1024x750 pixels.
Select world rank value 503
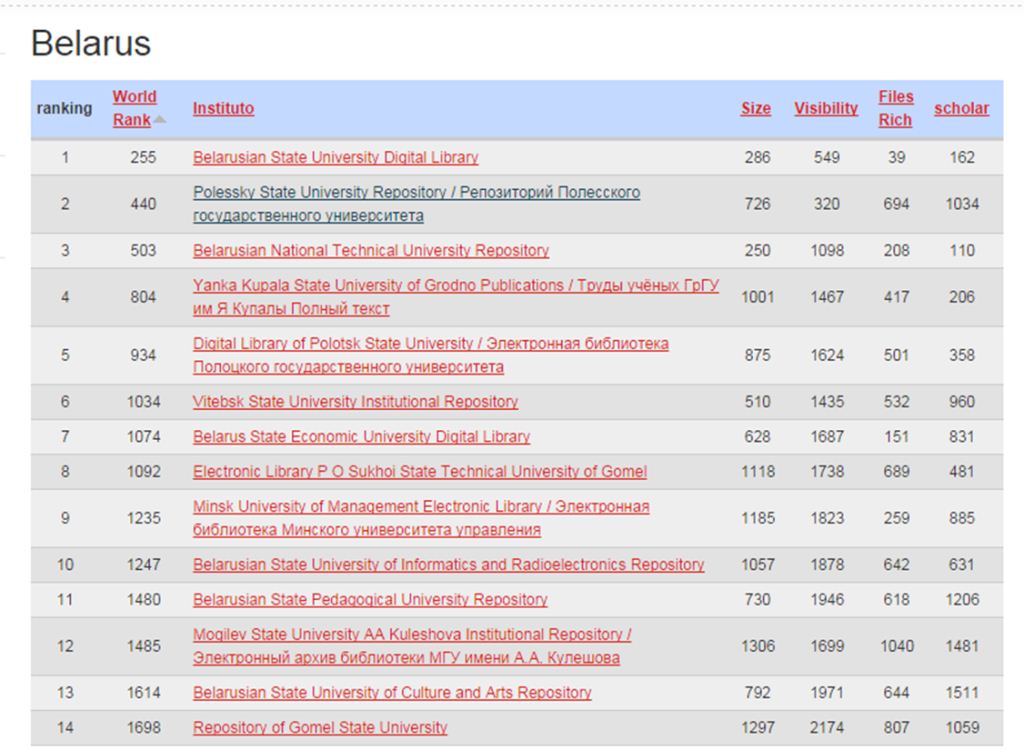pyautogui.click(x=143, y=251)
